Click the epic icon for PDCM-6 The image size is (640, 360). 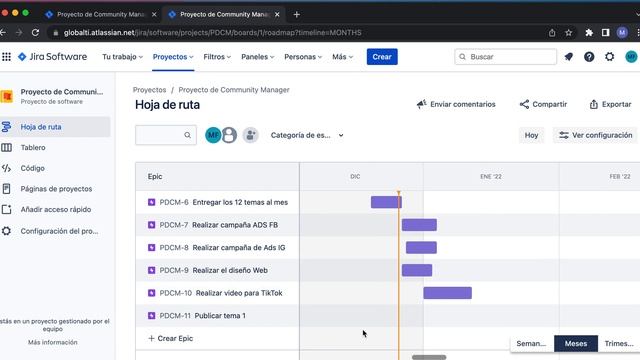151,202
